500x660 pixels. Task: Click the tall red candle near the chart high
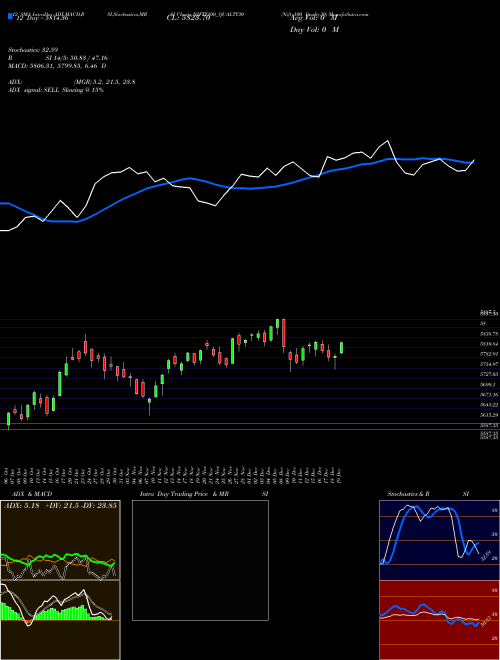tap(284, 333)
